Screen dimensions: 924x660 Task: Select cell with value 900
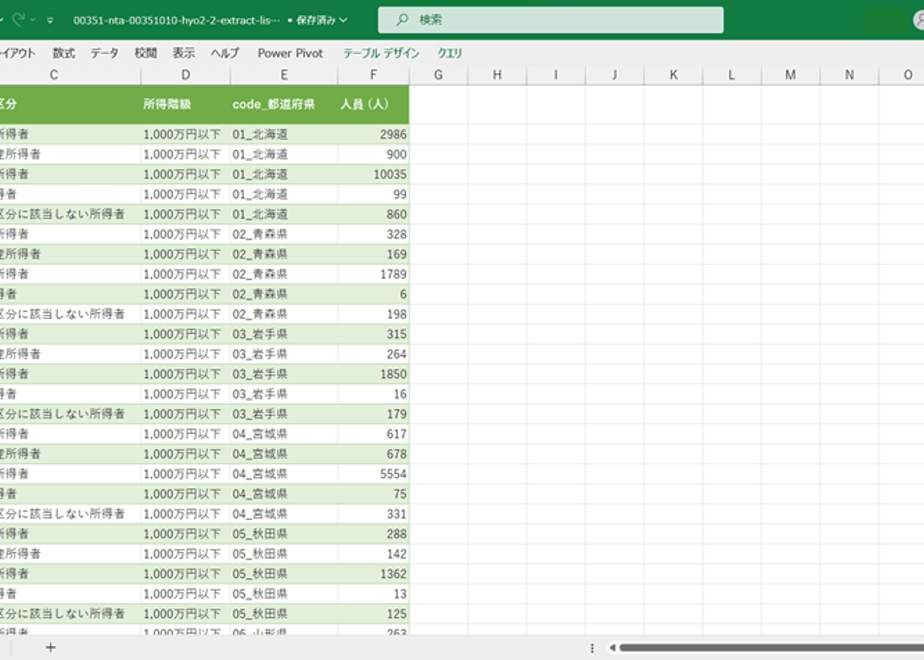[374, 154]
